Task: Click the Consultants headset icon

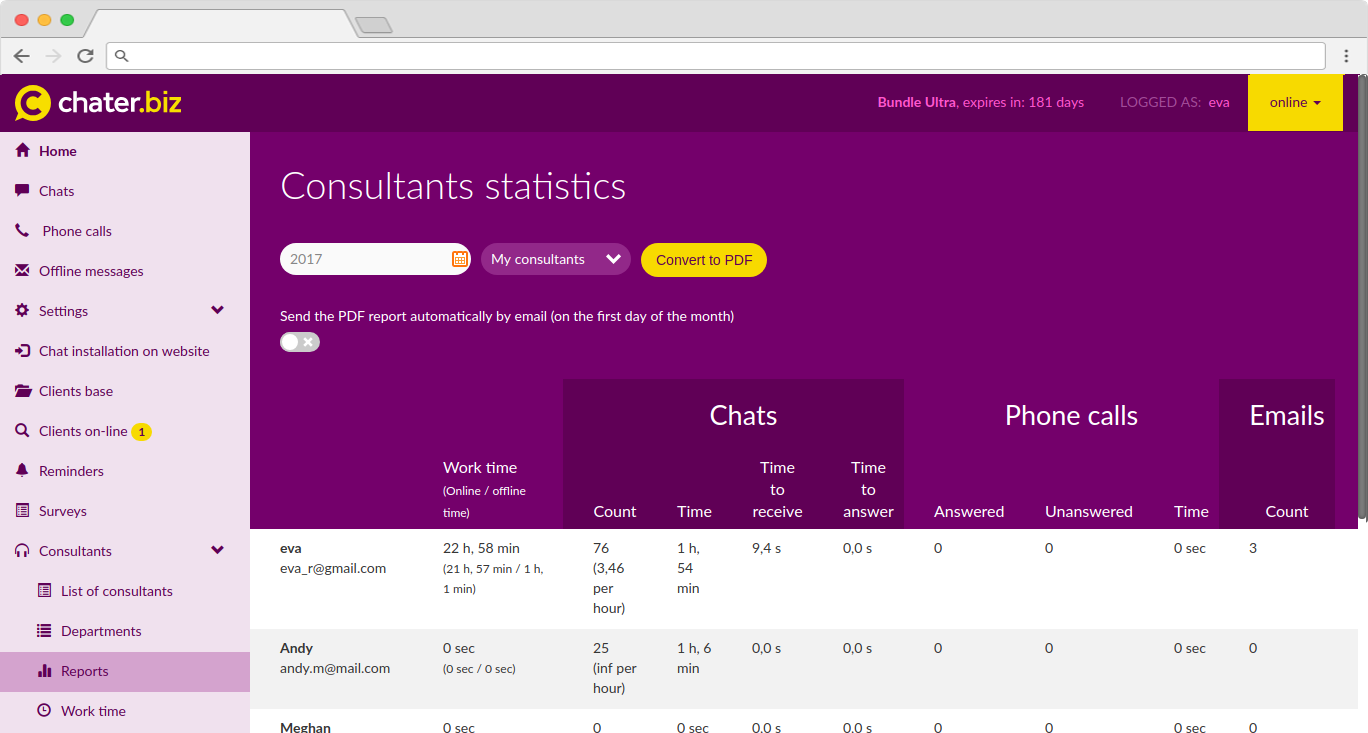Action: [x=22, y=551]
